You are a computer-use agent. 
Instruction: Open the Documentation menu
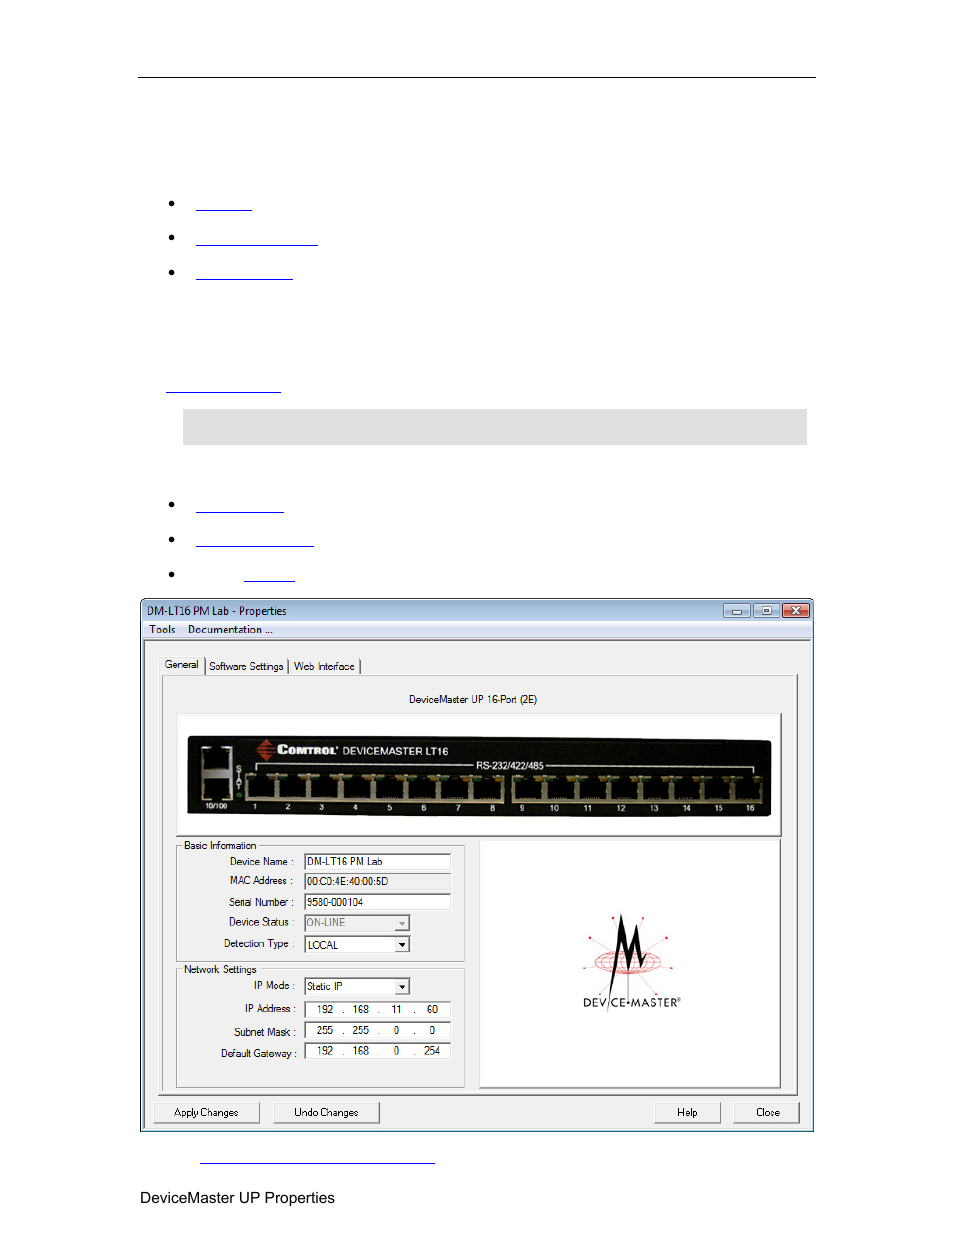pyautogui.click(x=230, y=630)
